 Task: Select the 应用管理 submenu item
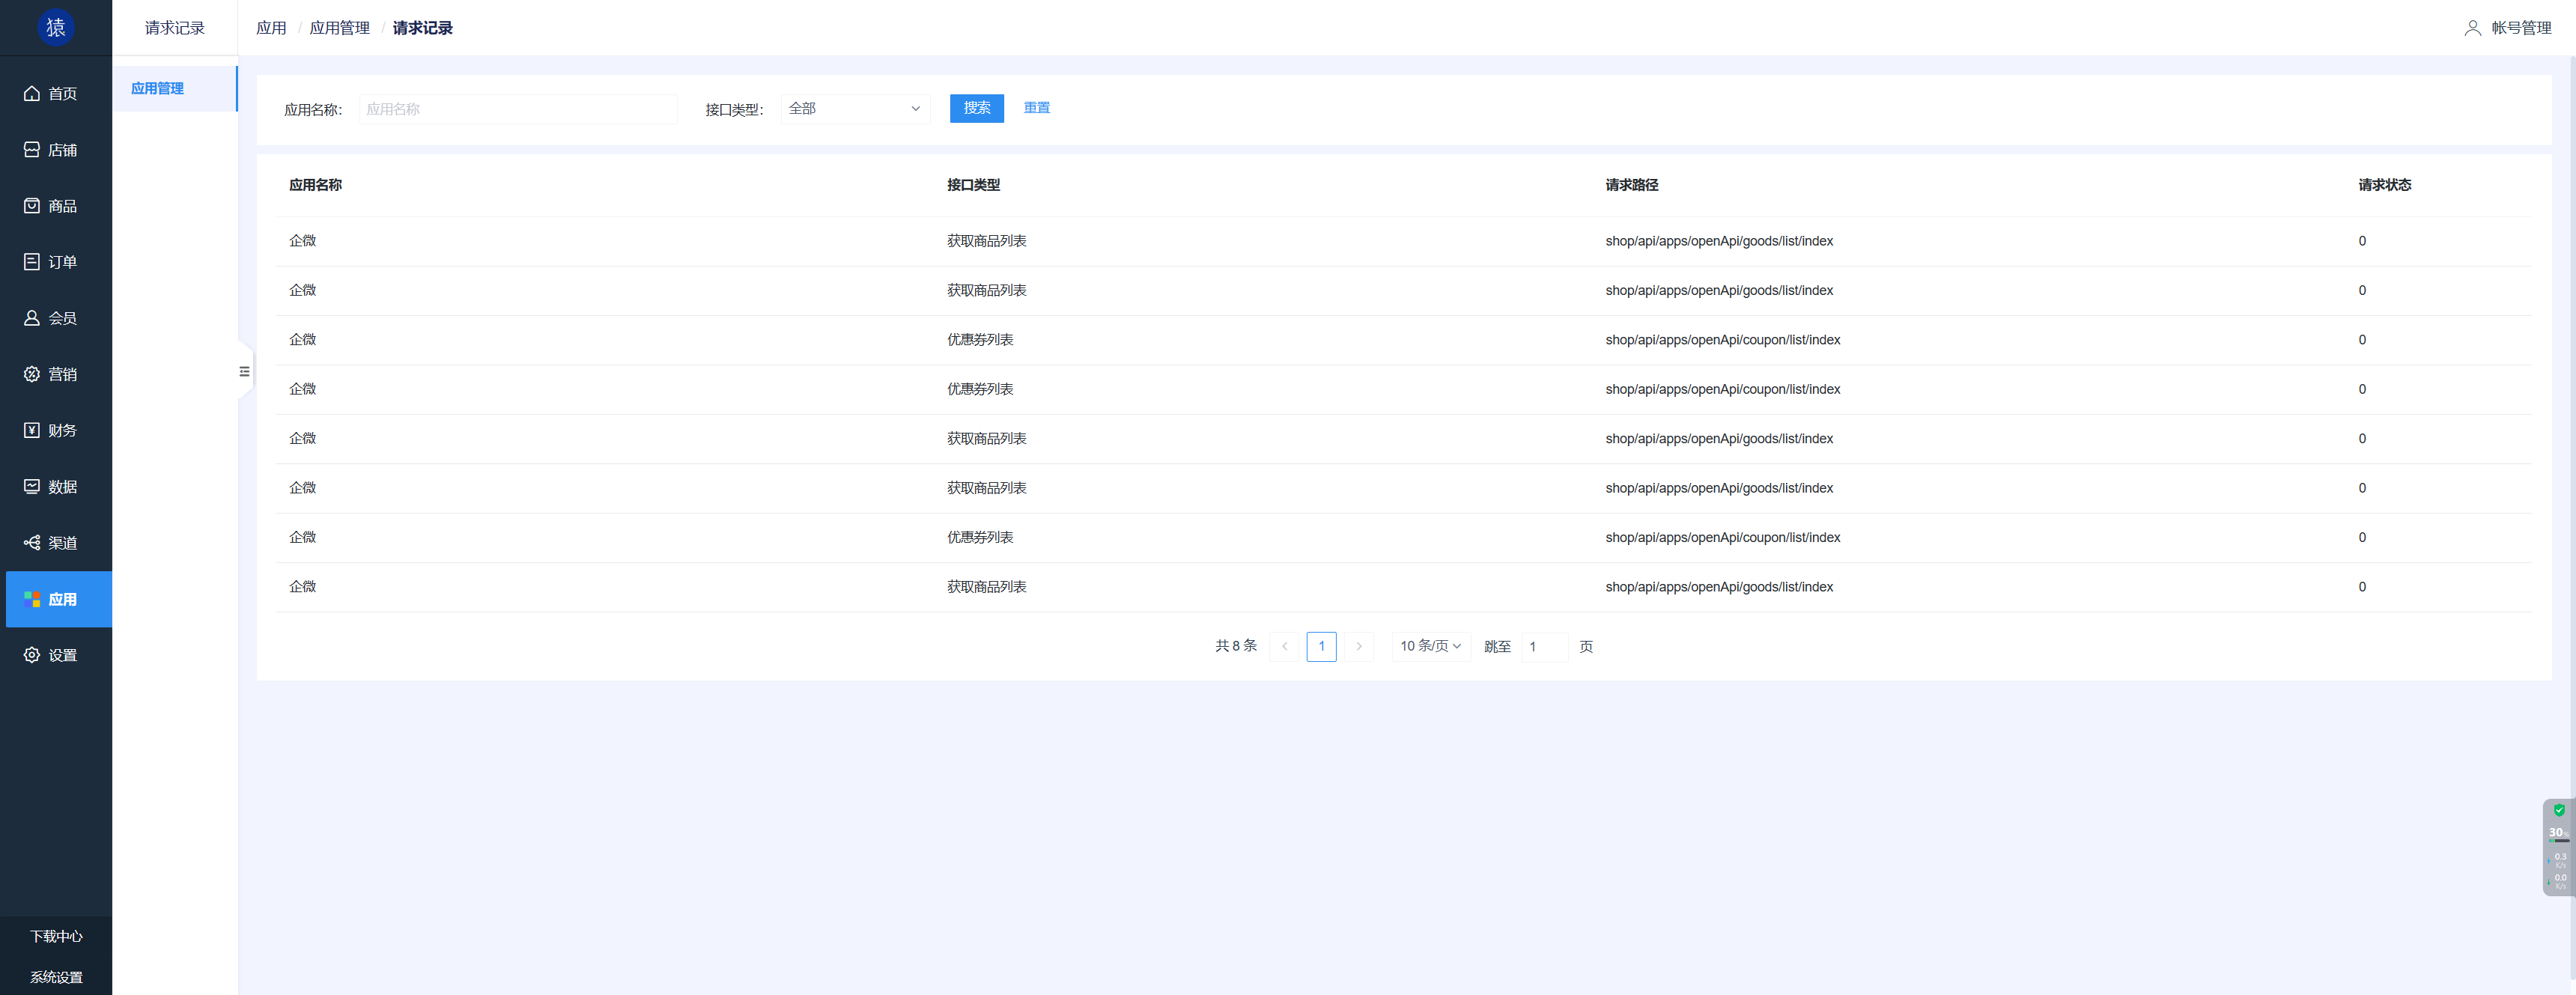(158, 89)
